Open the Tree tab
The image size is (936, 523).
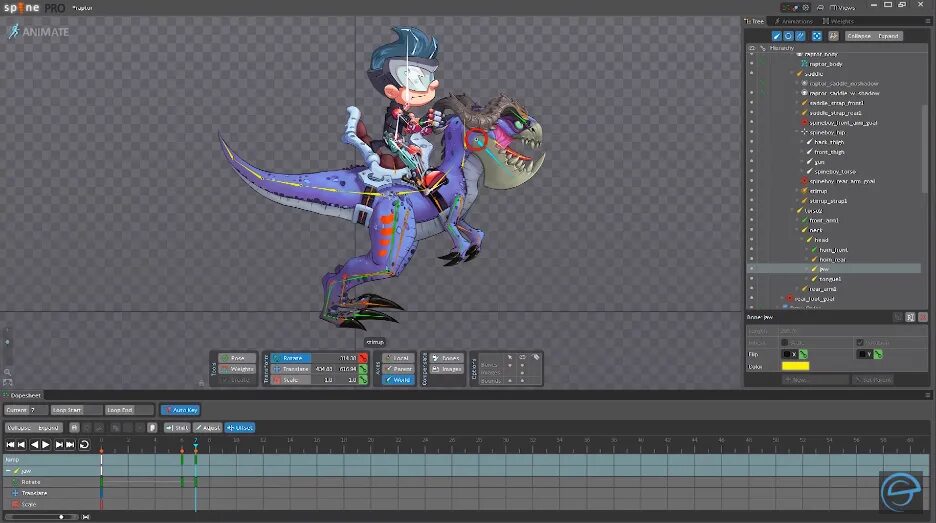tap(755, 21)
